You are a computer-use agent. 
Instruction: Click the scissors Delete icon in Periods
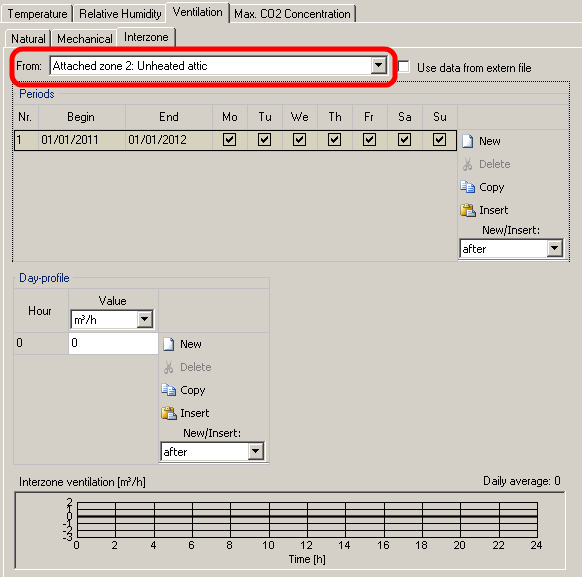pyautogui.click(x=468, y=164)
